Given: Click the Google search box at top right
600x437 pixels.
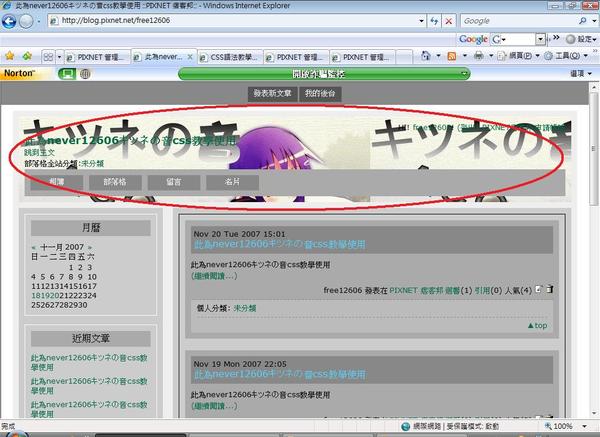Looking at the screenshot, I should pos(518,21).
